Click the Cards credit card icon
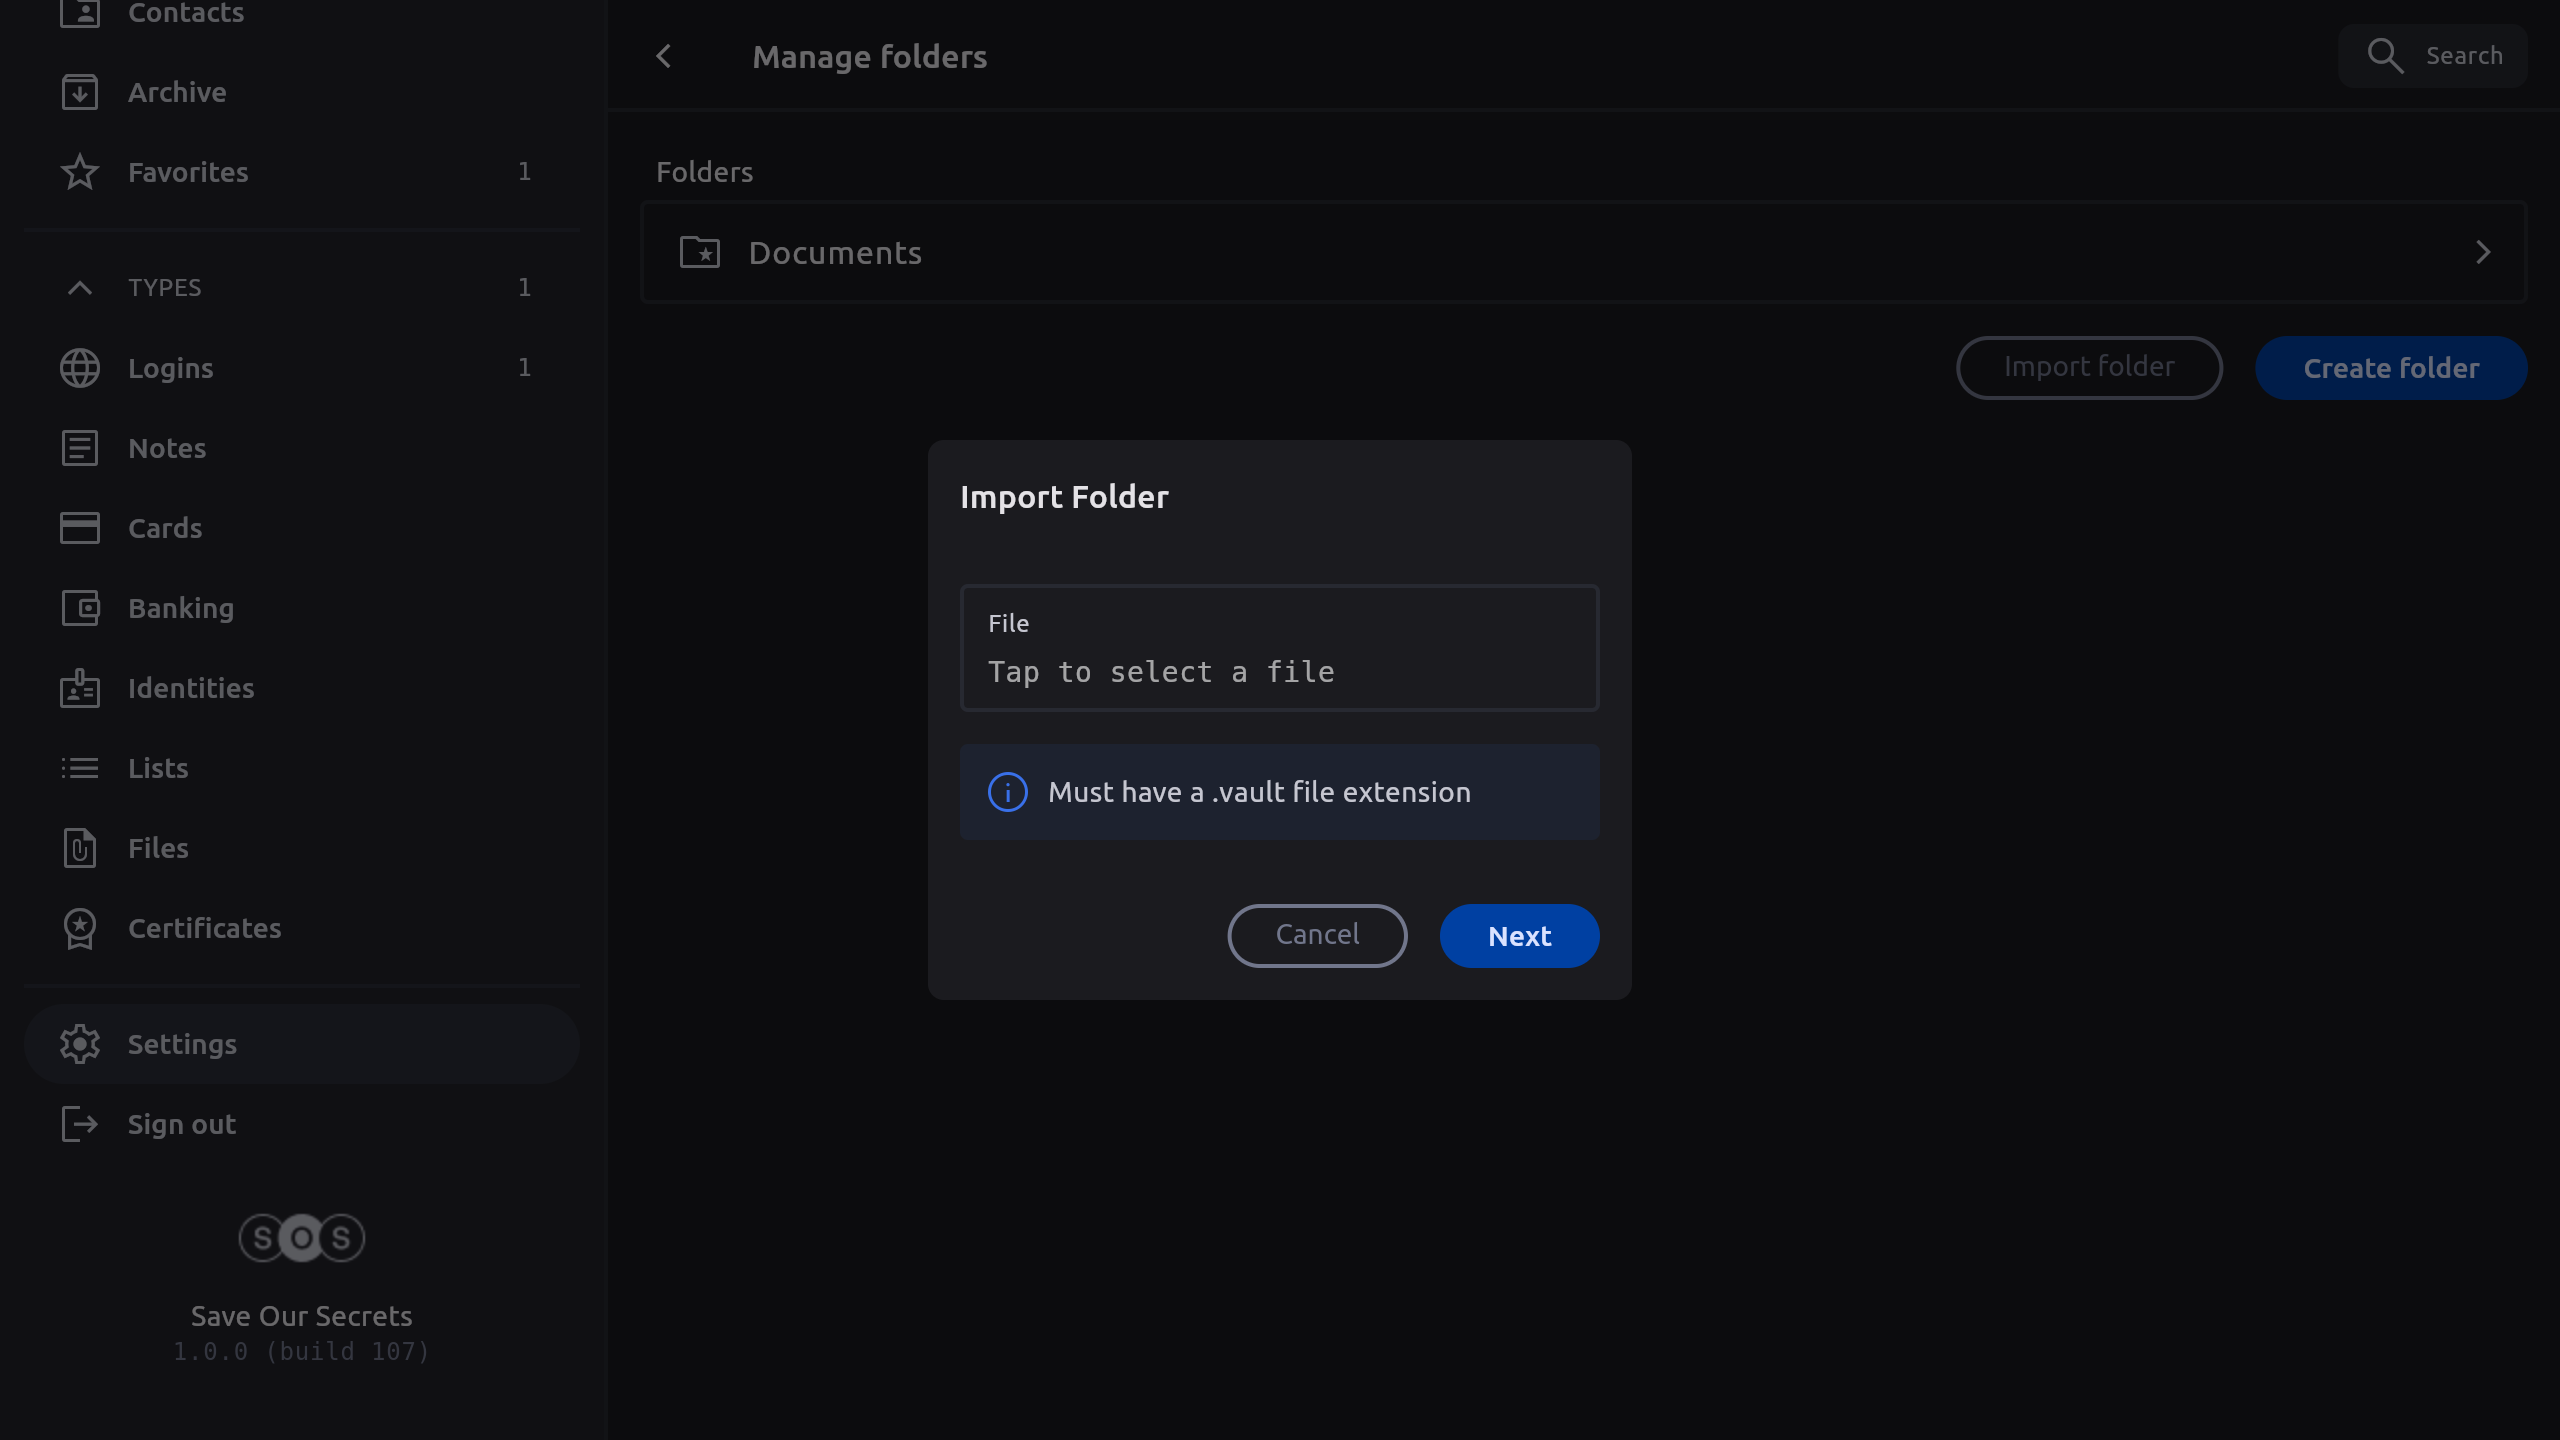Screen dimensions: 2560x1440 click(79, 528)
